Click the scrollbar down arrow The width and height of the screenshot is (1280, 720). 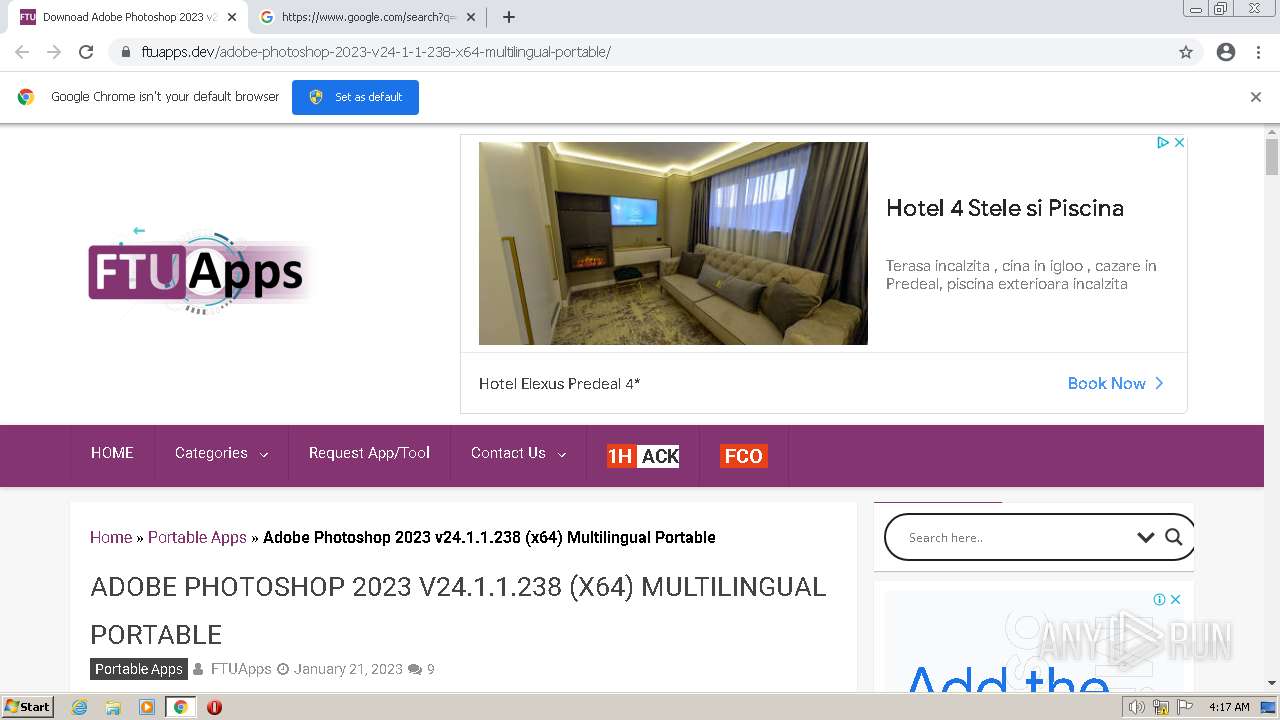[1272, 683]
